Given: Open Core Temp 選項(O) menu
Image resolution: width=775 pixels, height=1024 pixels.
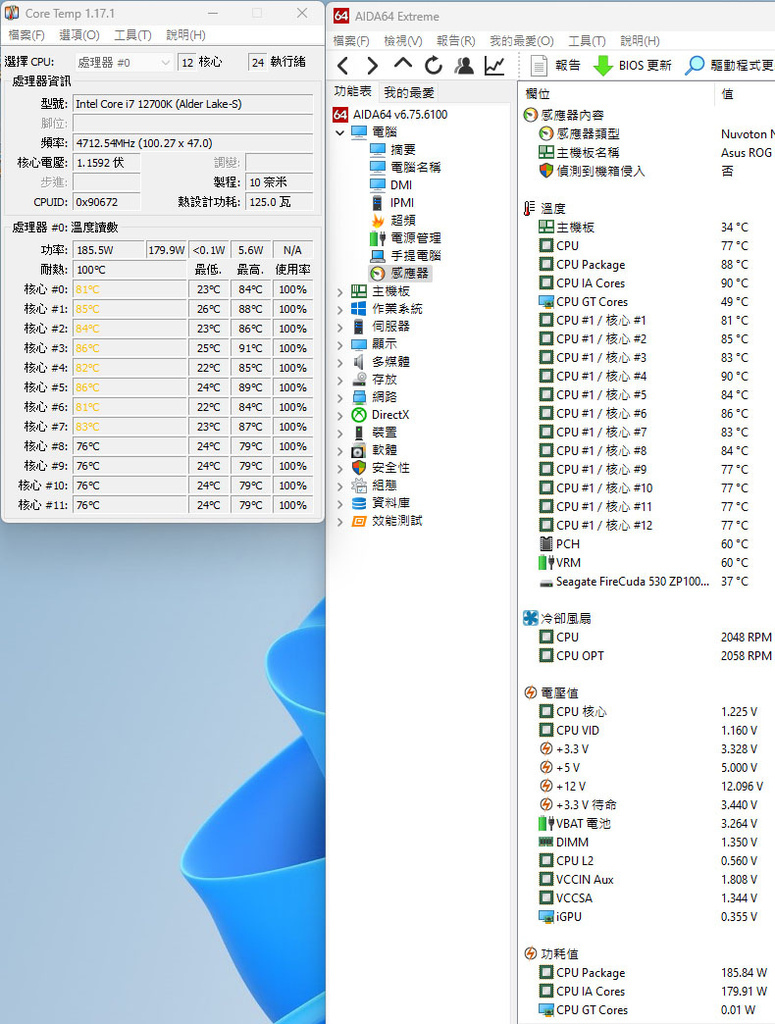Looking at the screenshot, I should [80, 35].
